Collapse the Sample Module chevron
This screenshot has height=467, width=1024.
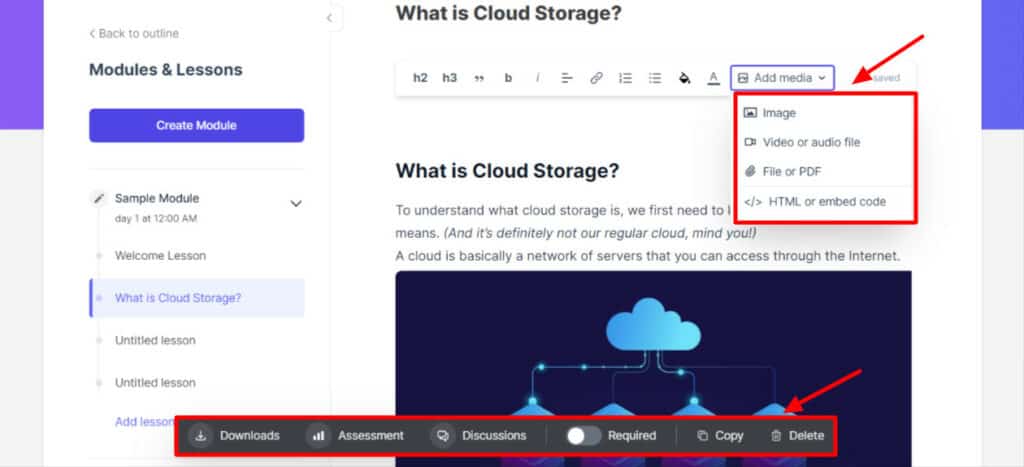tap(295, 204)
